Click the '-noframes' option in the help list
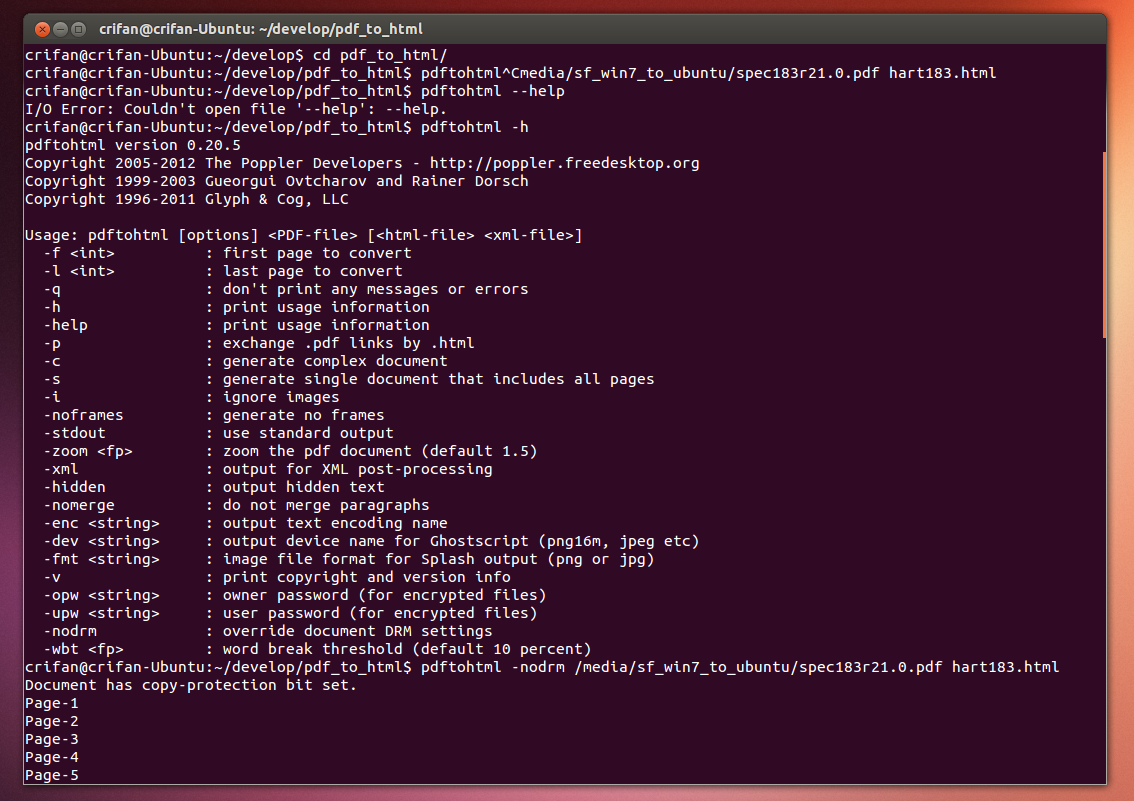The height and width of the screenshot is (801, 1134). pyautogui.click(x=84, y=415)
